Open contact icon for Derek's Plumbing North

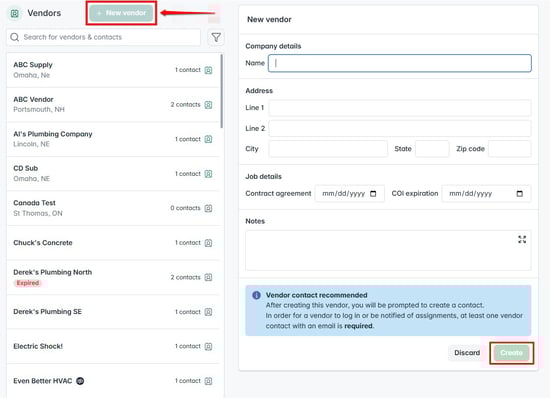click(208, 277)
